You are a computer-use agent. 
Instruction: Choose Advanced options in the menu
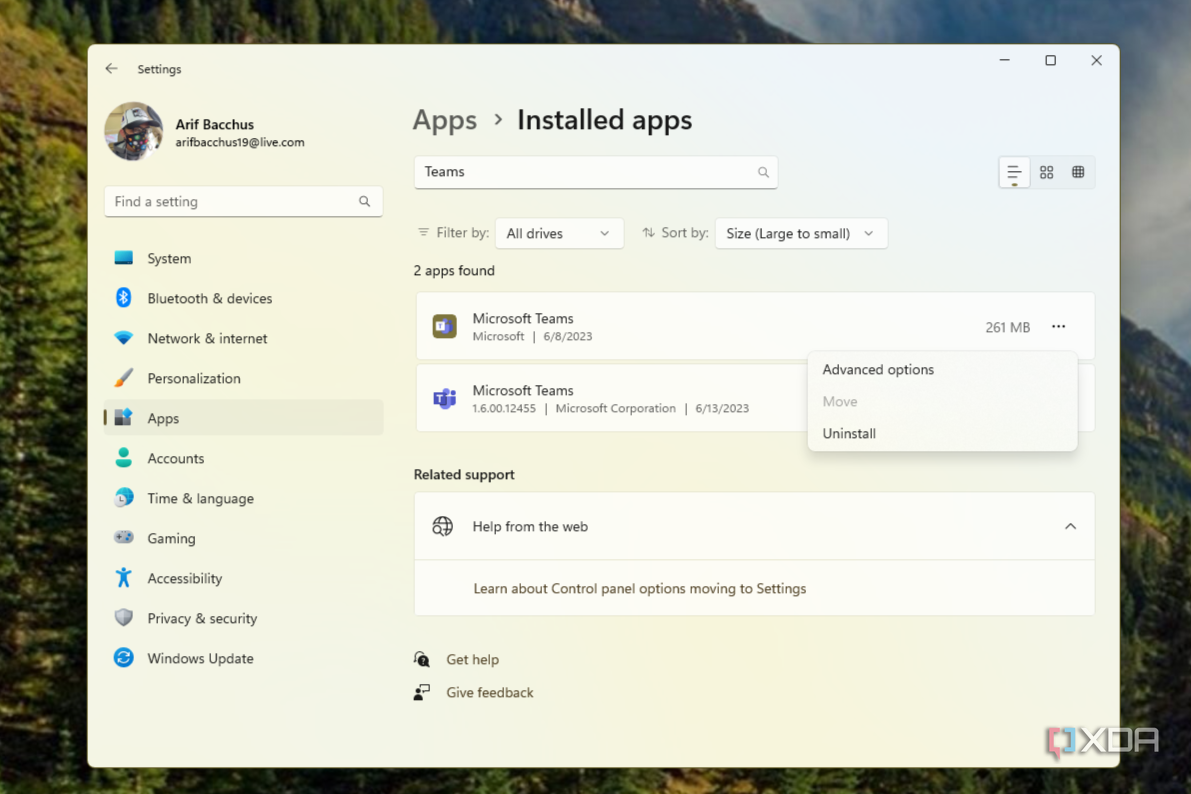click(878, 369)
